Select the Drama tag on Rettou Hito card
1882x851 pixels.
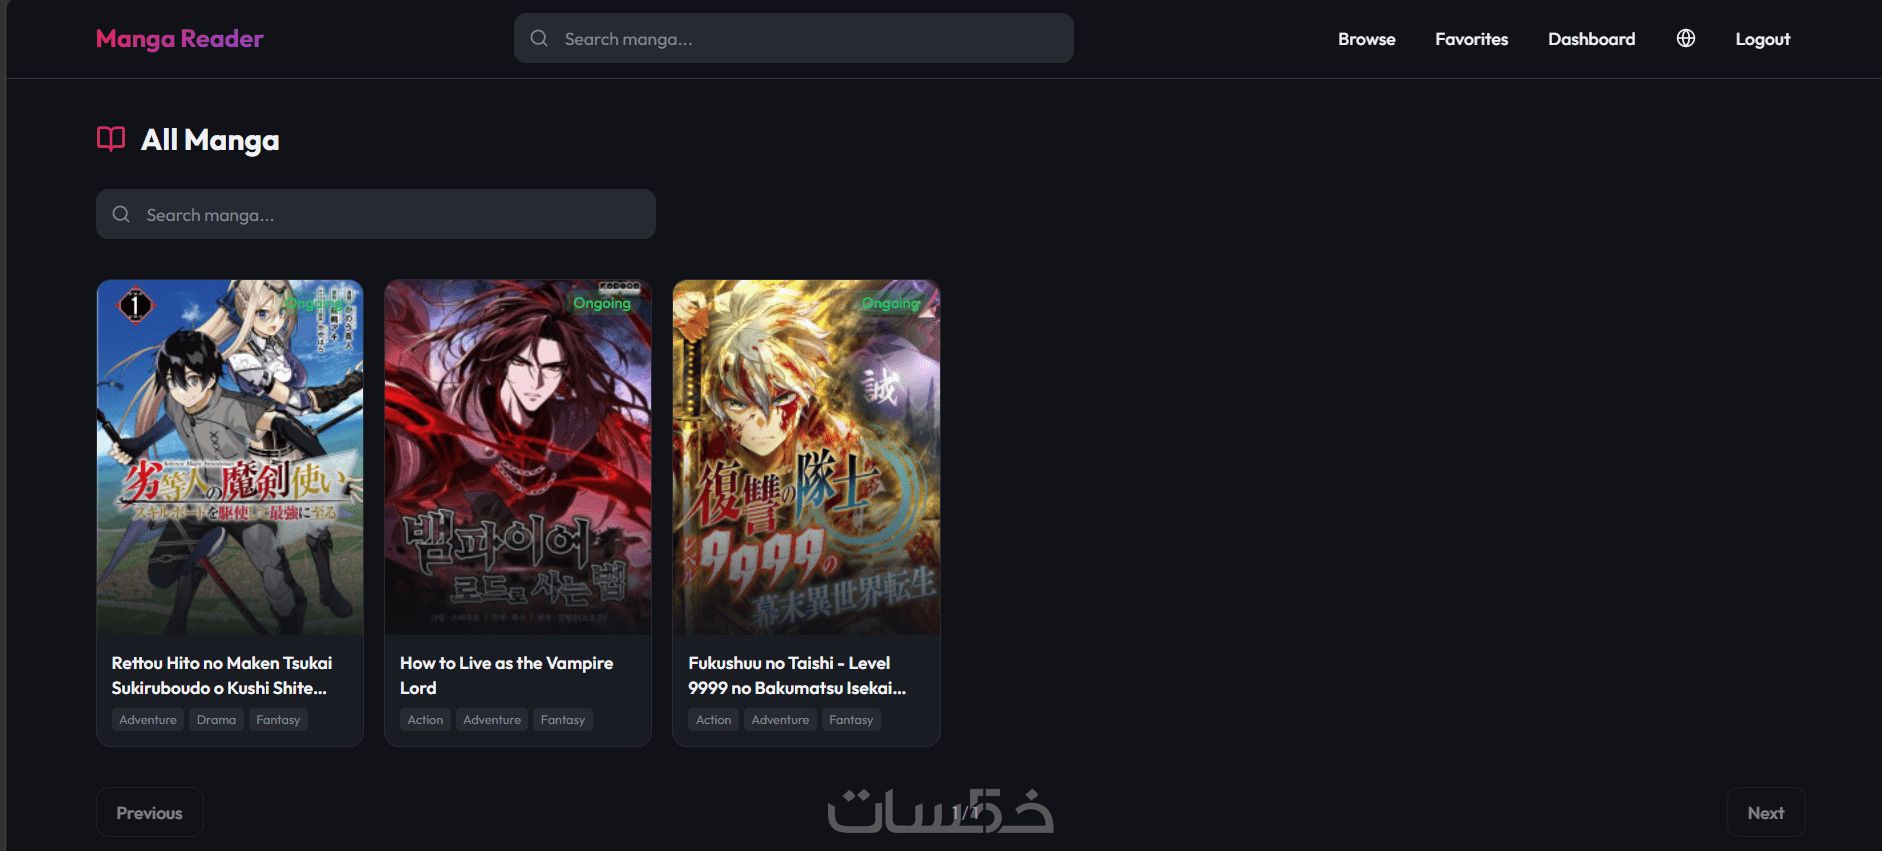pos(216,720)
